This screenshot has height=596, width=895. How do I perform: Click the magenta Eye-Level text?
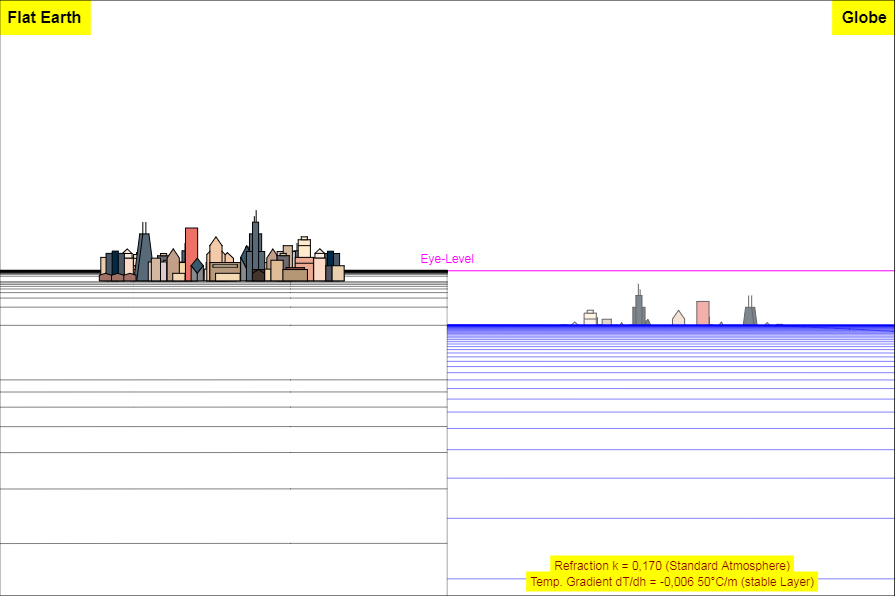pos(447,259)
